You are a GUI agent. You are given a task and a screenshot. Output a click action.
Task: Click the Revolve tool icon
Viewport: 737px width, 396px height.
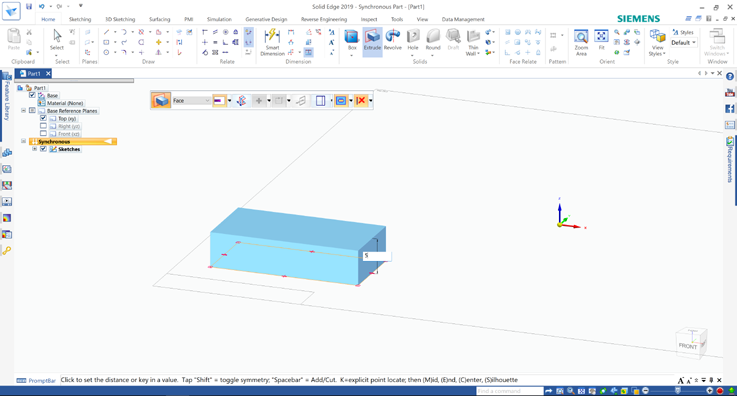coord(392,40)
